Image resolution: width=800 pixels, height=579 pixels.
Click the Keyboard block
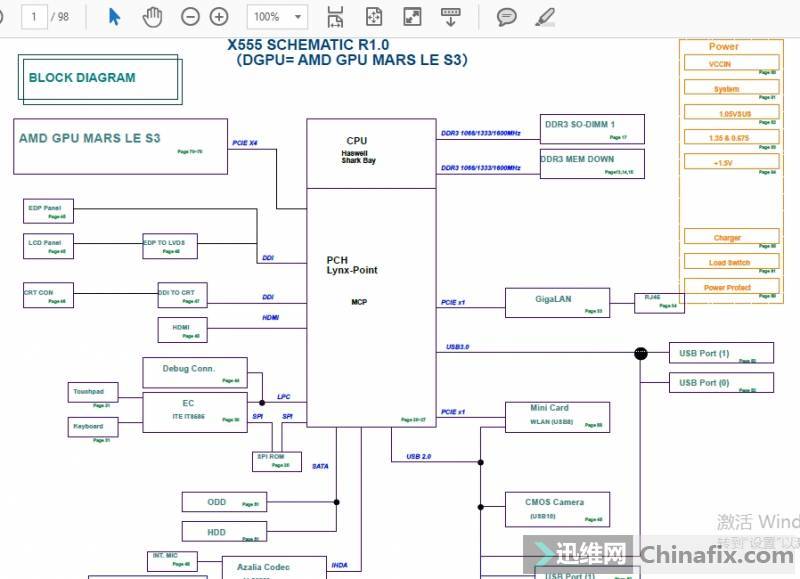pyautogui.click(x=93, y=427)
